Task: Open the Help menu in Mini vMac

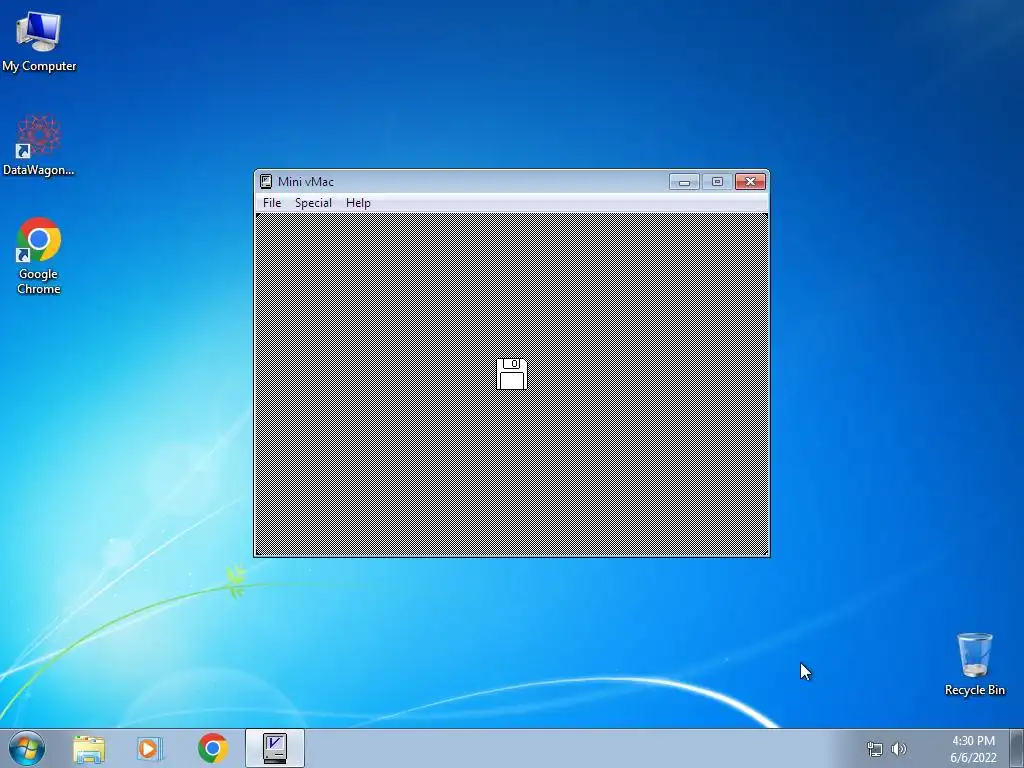Action: [358, 202]
